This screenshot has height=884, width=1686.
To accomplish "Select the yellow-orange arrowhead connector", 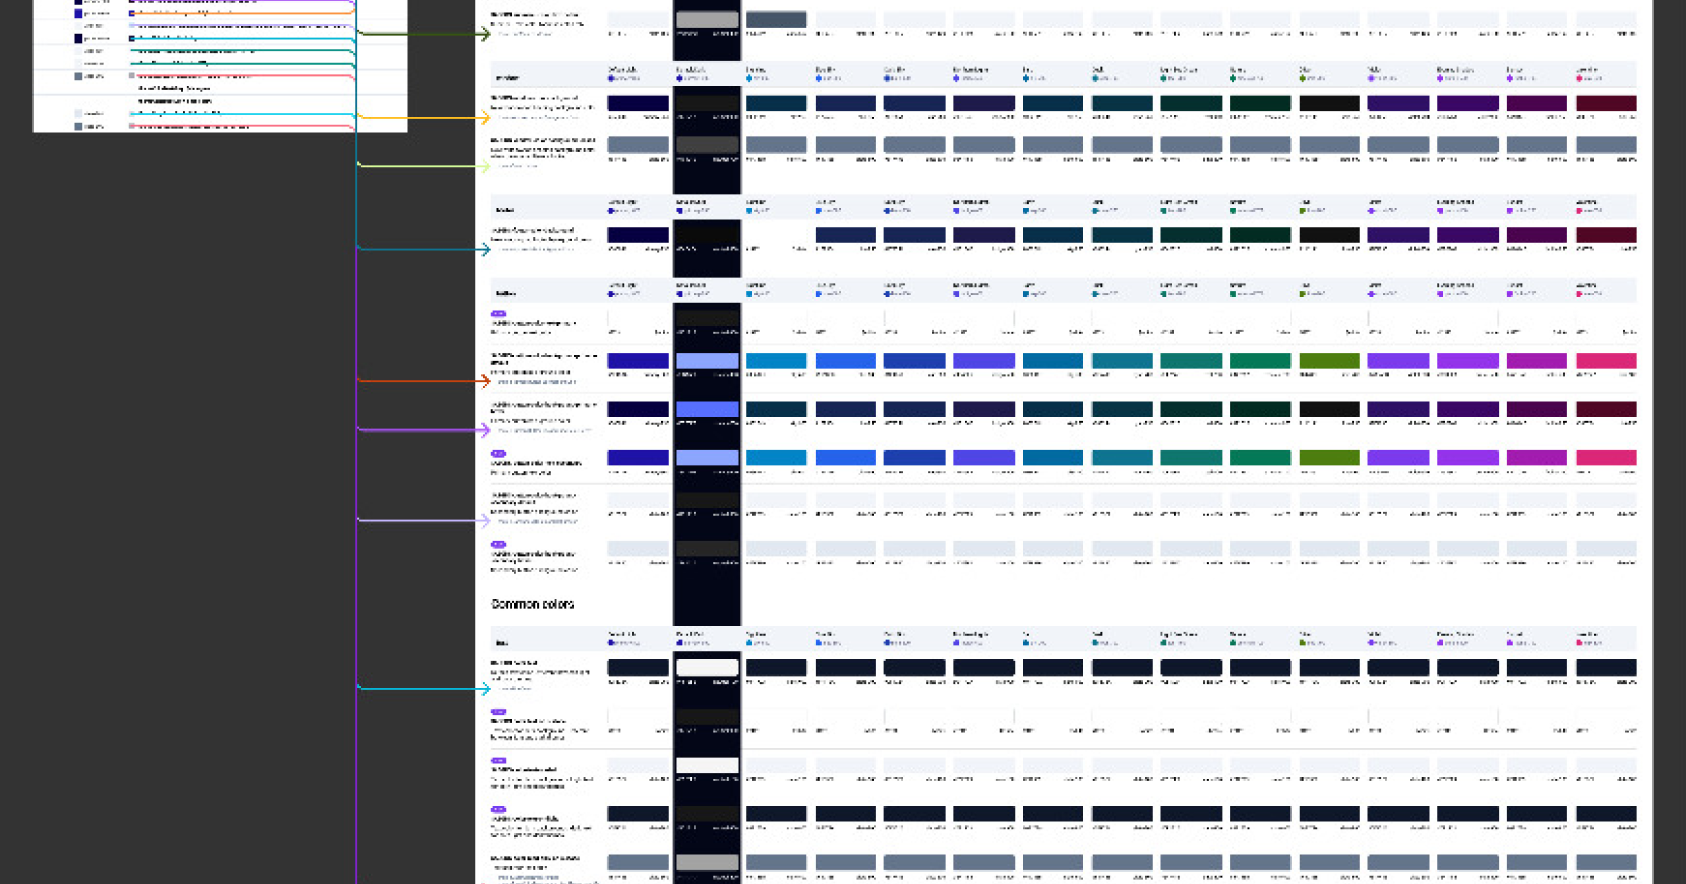I will [485, 118].
